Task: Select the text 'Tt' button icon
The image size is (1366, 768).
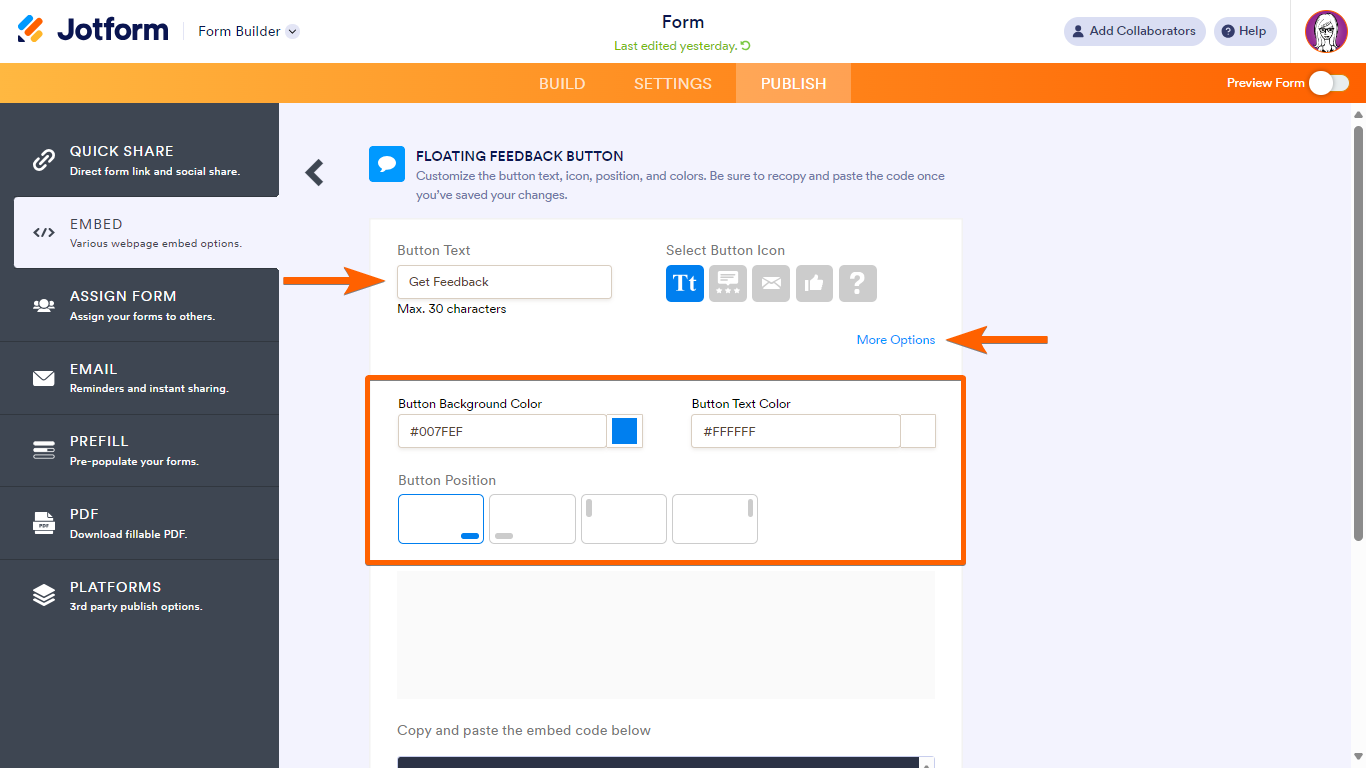Action: pos(685,283)
